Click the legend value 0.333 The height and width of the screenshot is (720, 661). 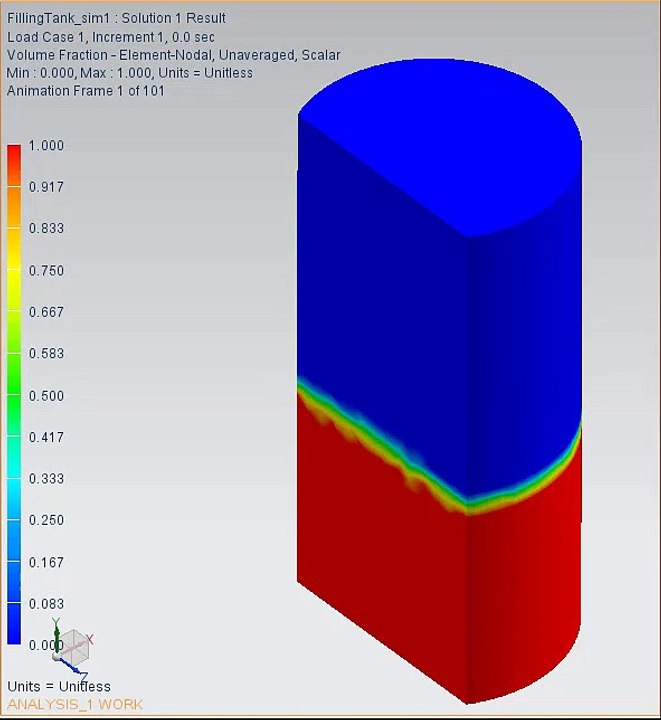[x=46, y=478]
